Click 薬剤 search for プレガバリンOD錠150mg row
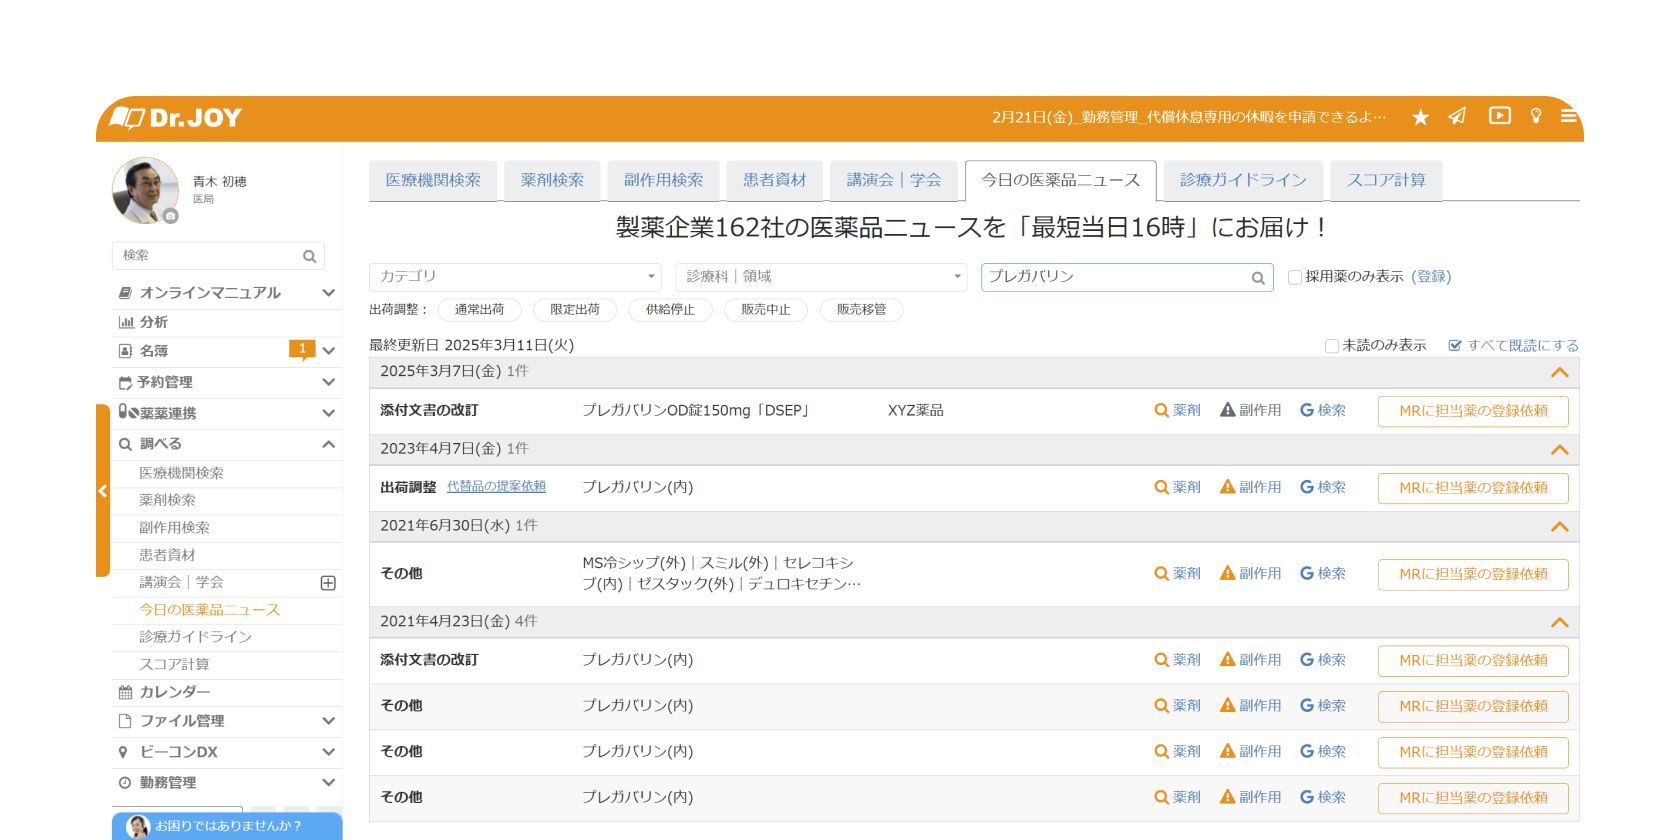 (x=1178, y=410)
